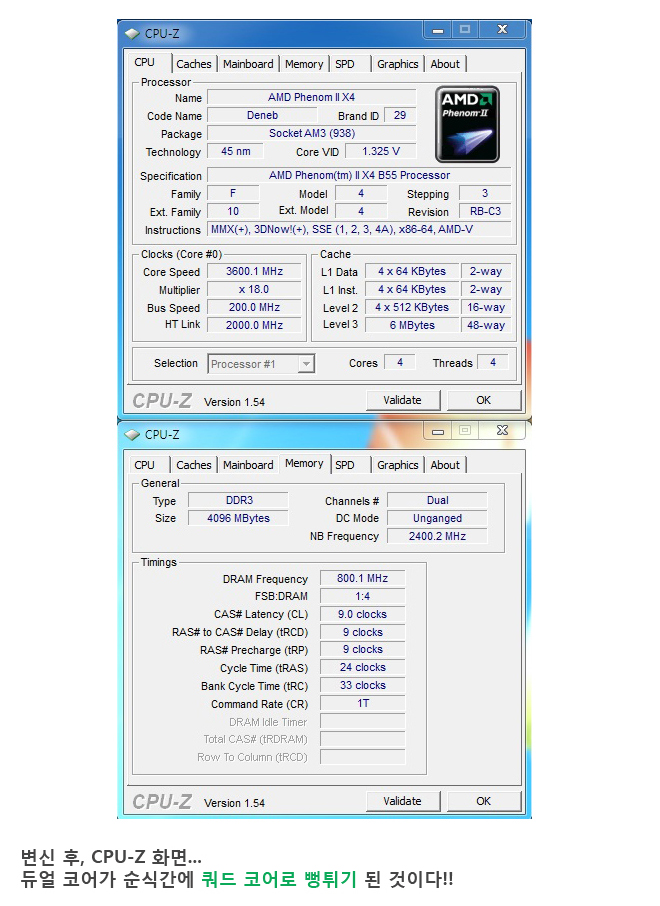Viewport: 660px width, 906px height.
Task: Click OK button in bottom CPU-Z window
Action: coord(484,801)
